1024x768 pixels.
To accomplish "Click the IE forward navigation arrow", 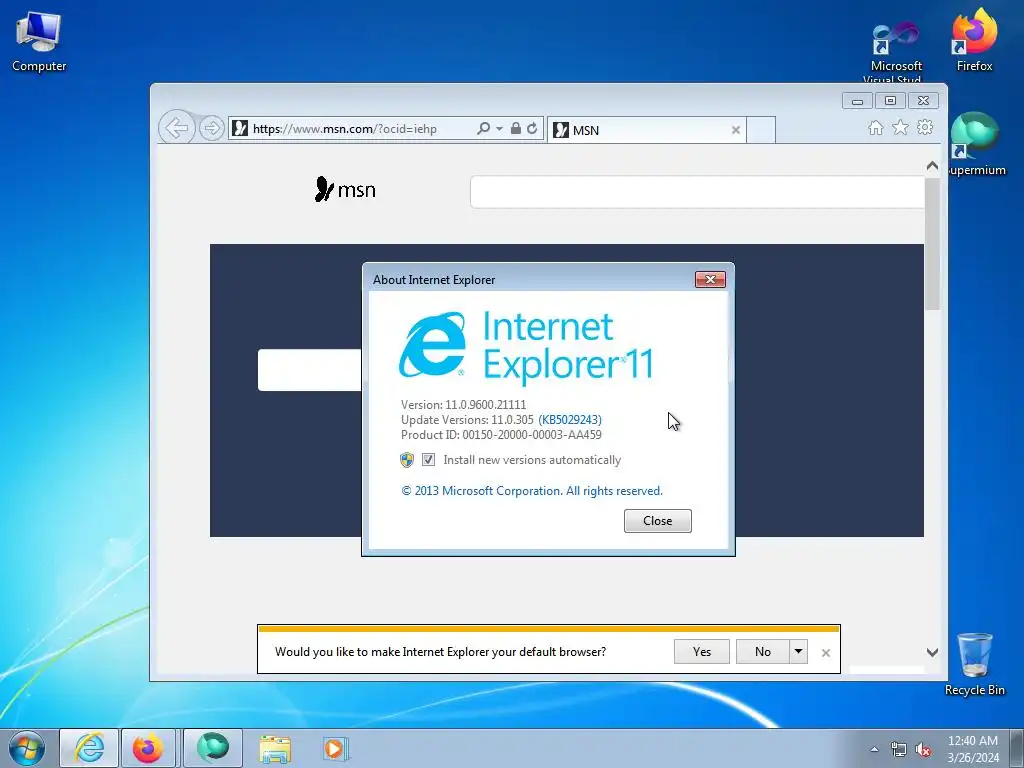I will 211,128.
